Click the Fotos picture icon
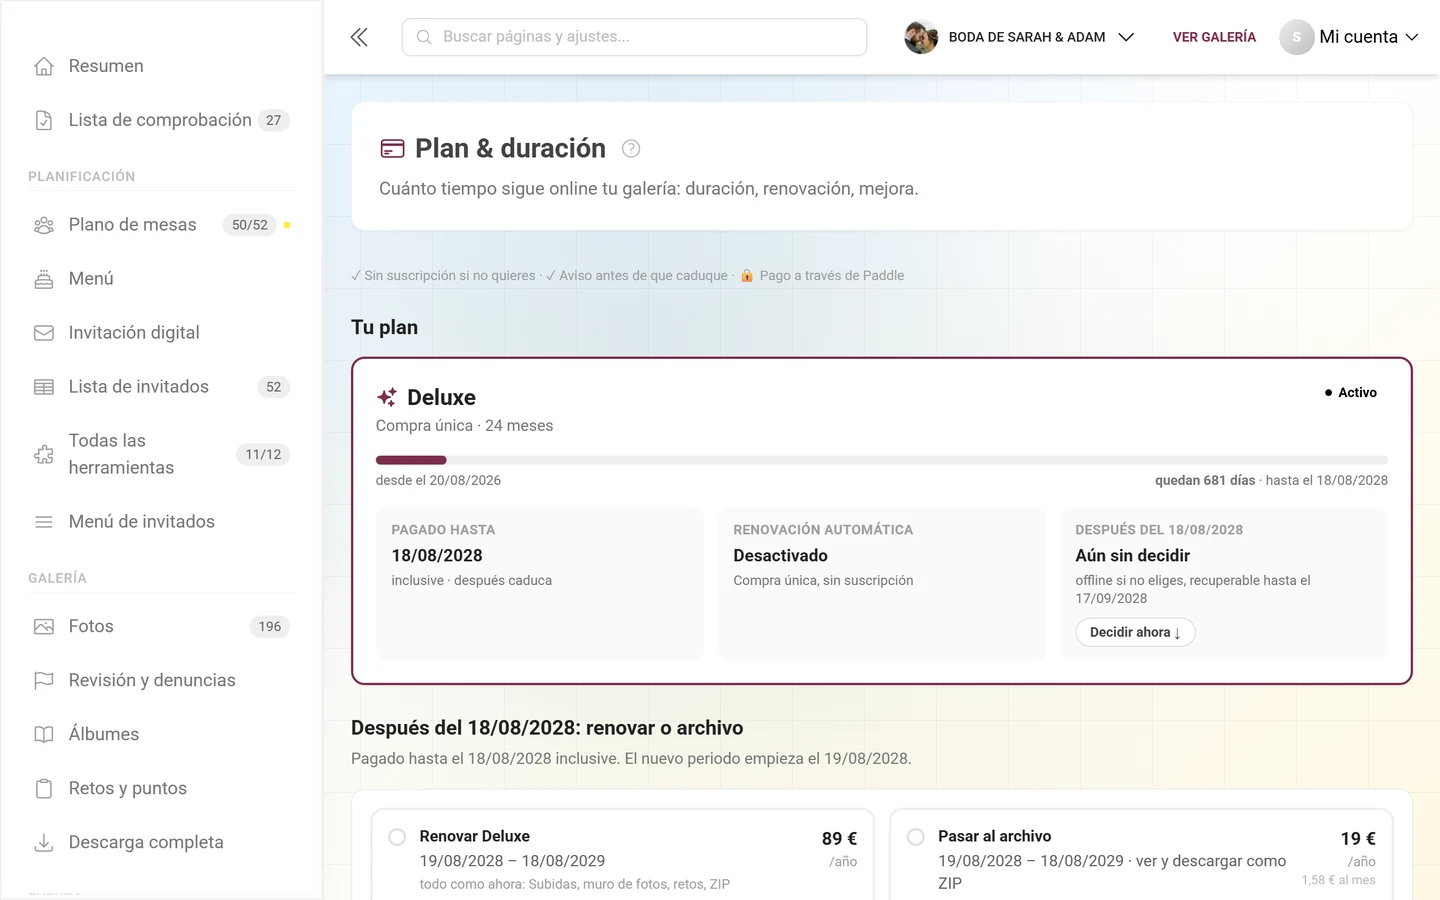The image size is (1440, 900). point(44,627)
